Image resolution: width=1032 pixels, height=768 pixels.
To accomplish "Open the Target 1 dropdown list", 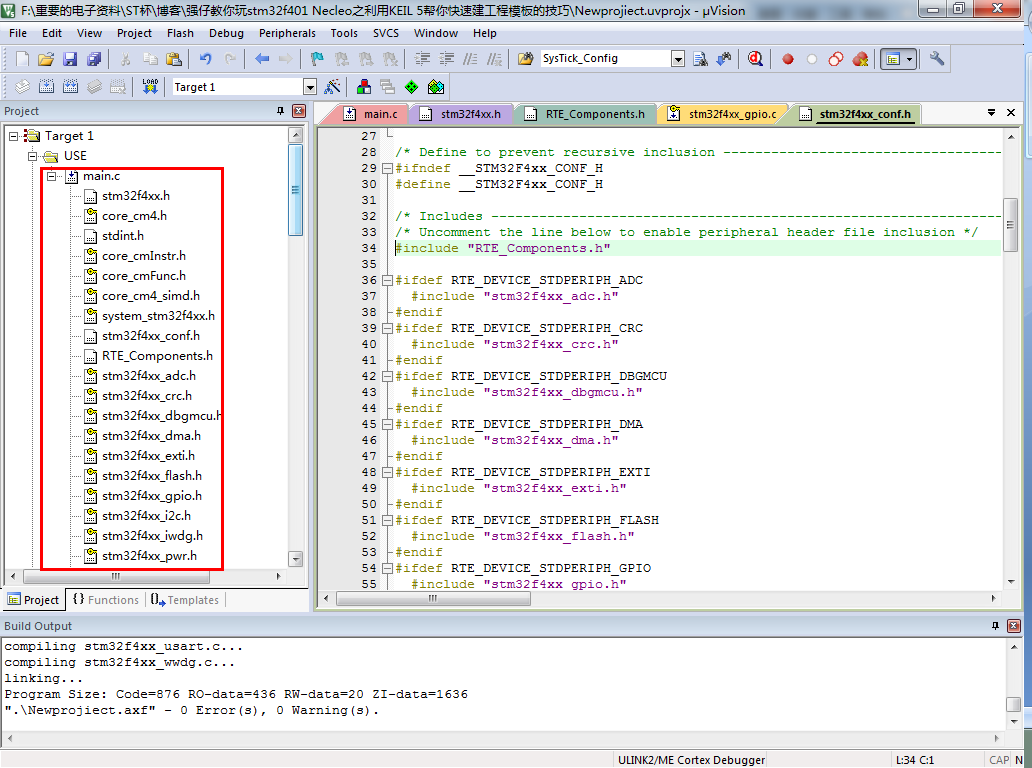I will tap(309, 87).
